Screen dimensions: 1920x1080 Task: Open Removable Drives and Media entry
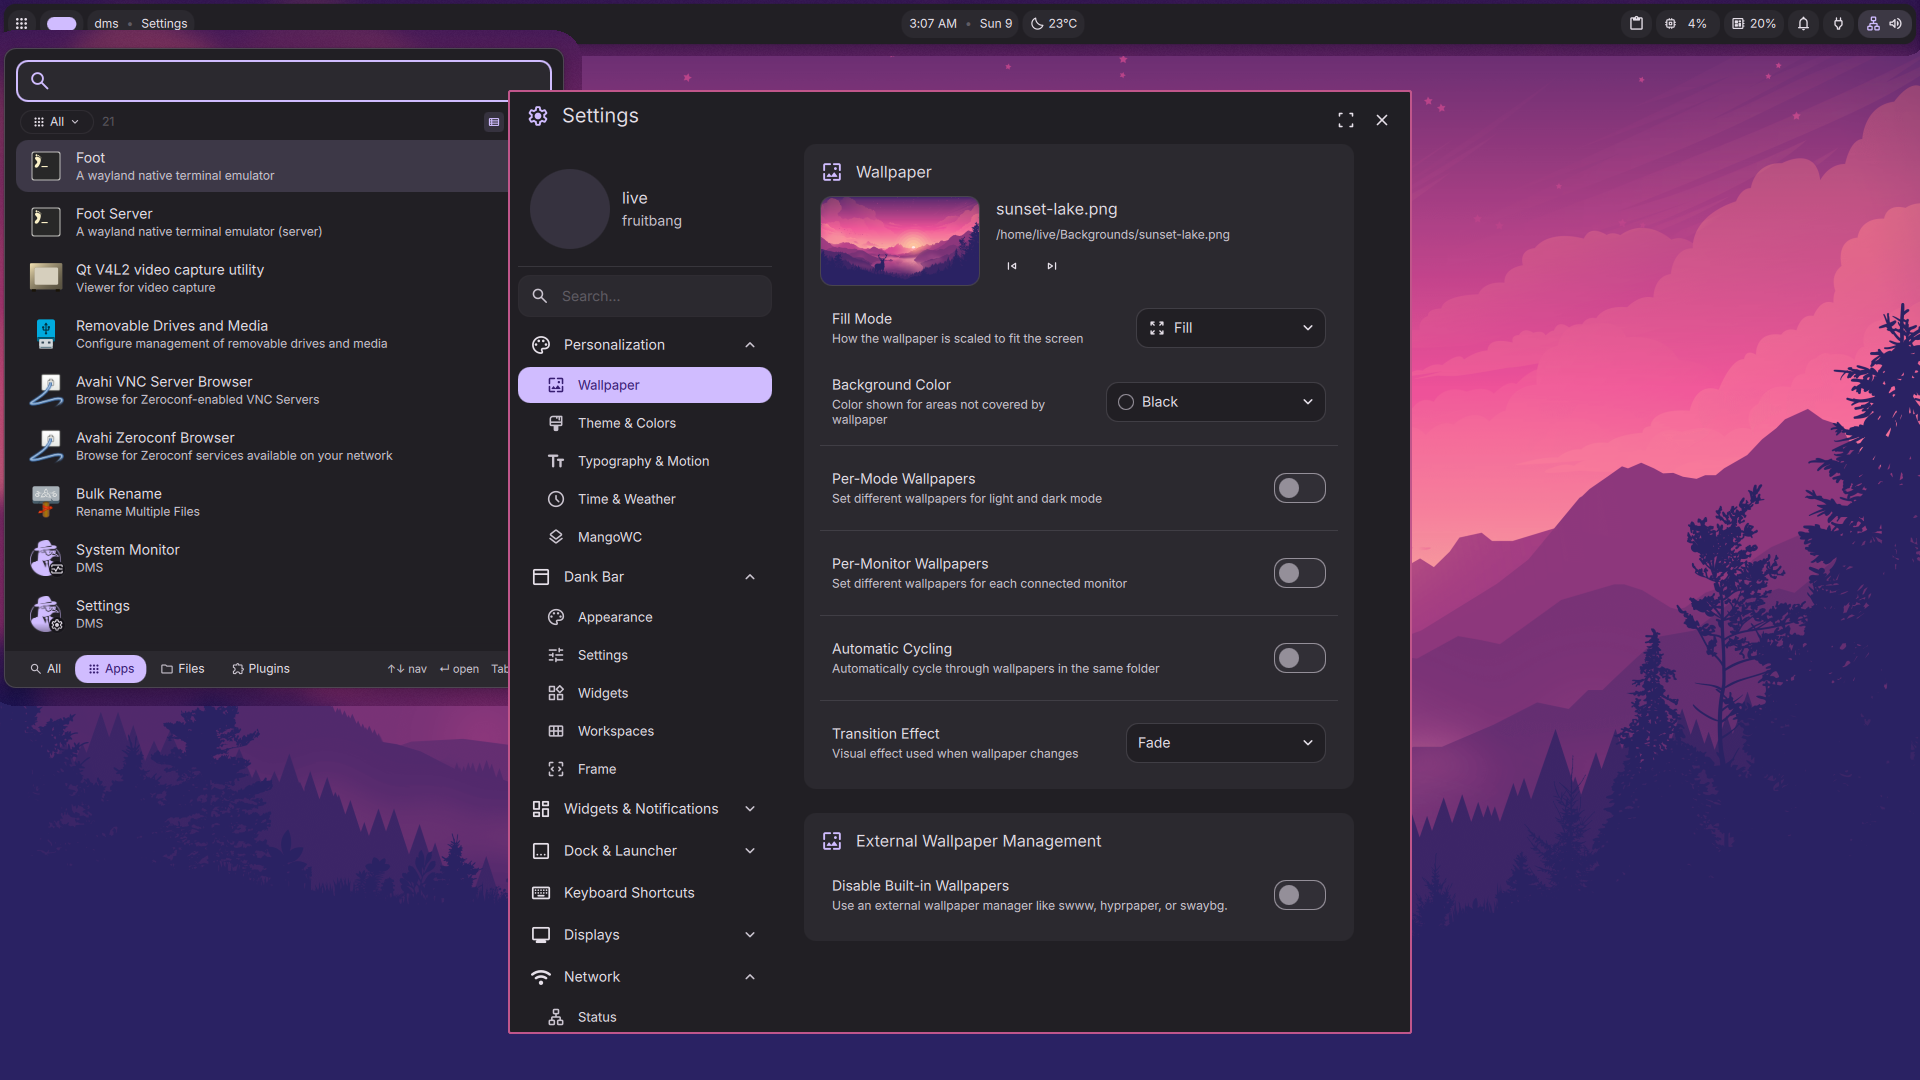264,334
